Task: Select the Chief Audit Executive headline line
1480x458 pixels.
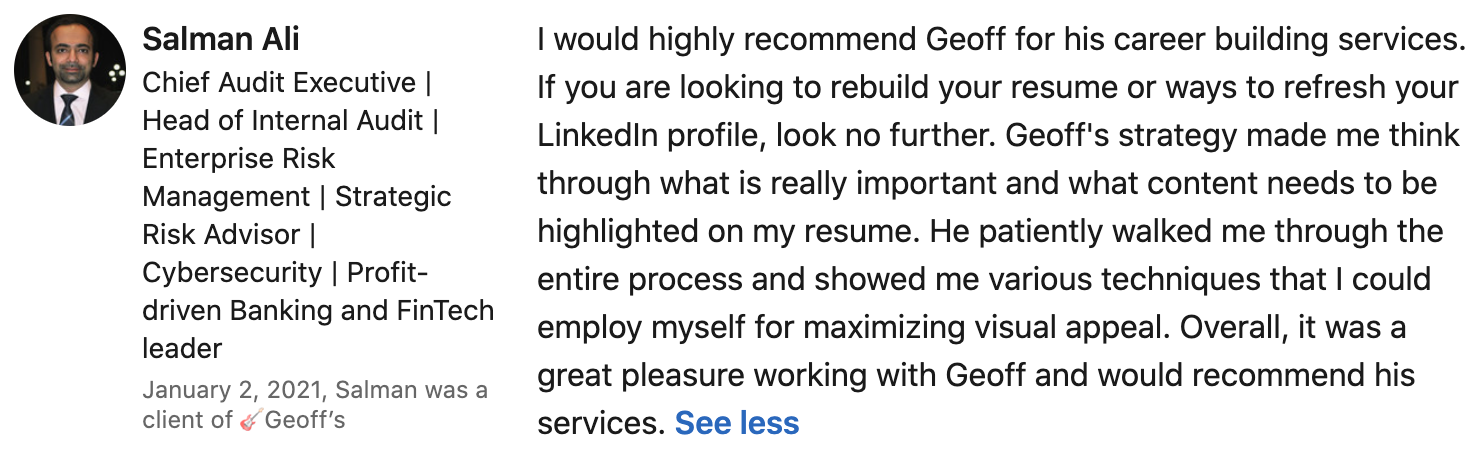Action: point(287,82)
